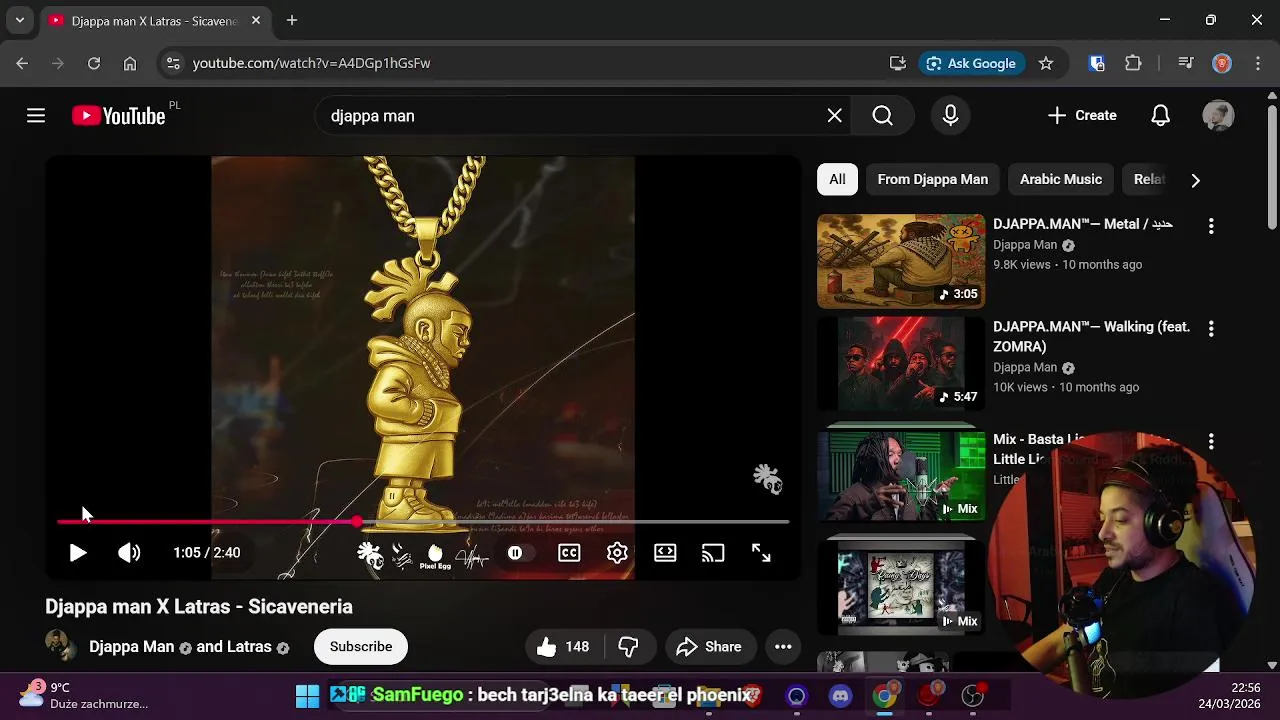Open a new browser tab
This screenshot has height=720, width=1280.
click(x=292, y=20)
